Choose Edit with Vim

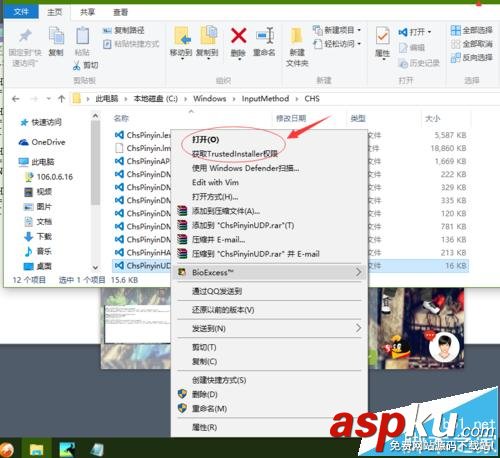pyautogui.click(x=215, y=182)
